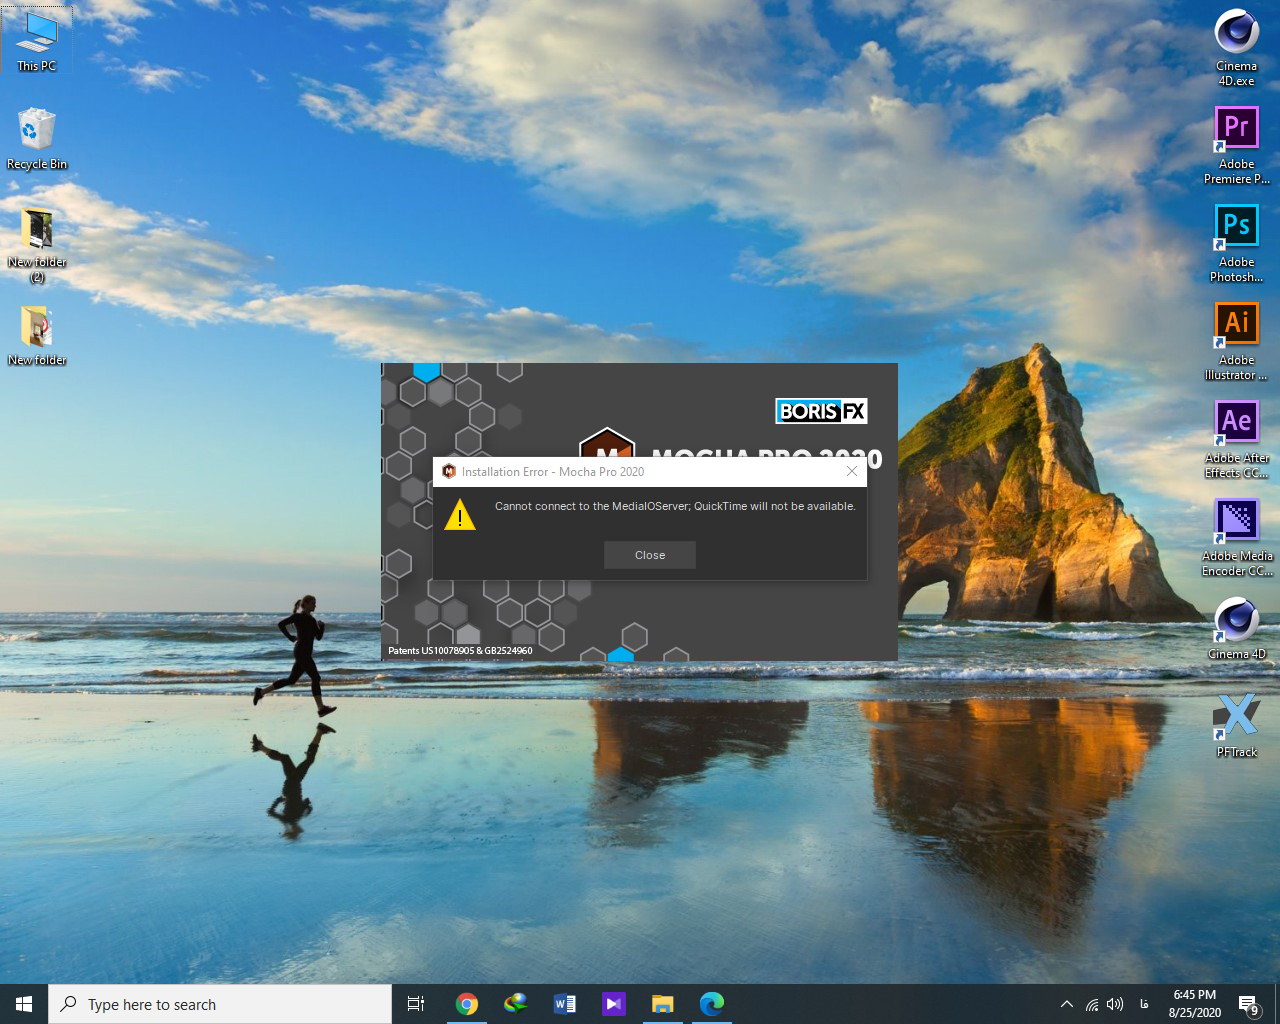Click the Patents US10078905 text on splash

click(x=460, y=650)
